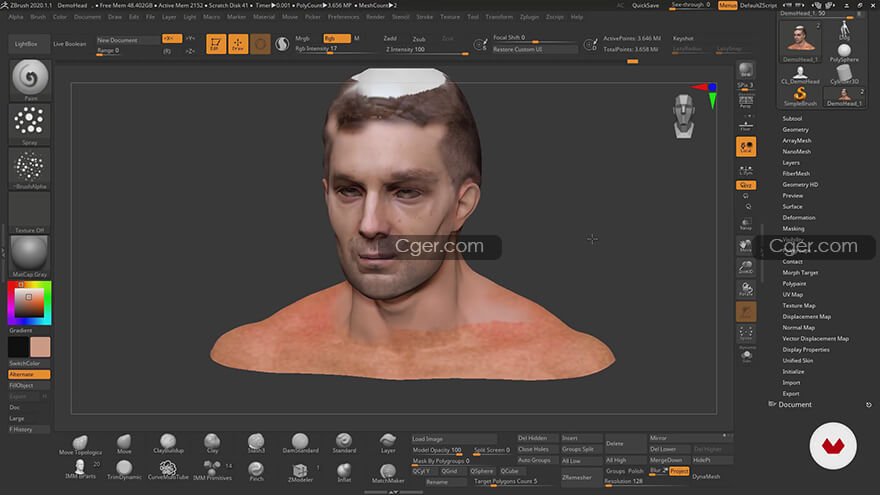Click the QuickSave button
880x495 pixels.
(x=645, y=6)
